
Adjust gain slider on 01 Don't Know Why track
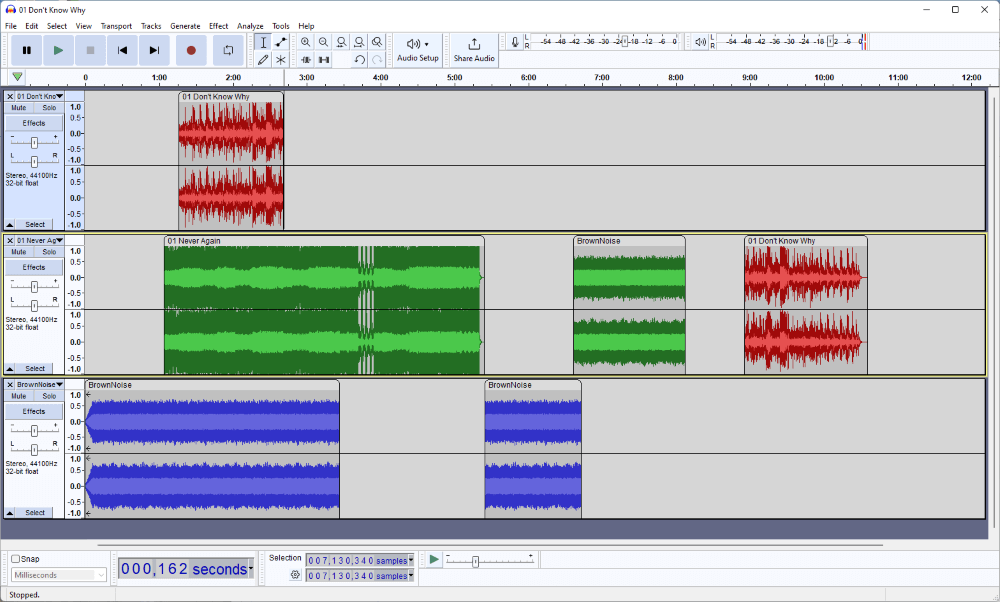pos(34,142)
